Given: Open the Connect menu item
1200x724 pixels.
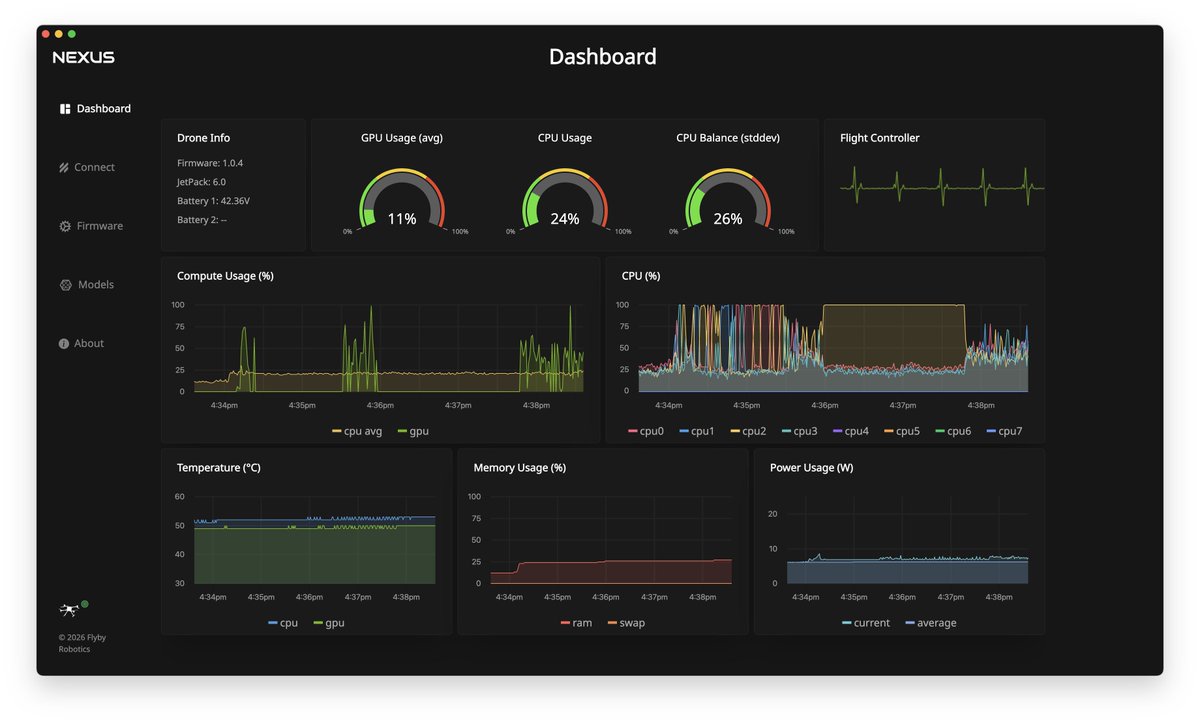Looking at the screenshot, I should pyautogui.click(x=87, y=168).
